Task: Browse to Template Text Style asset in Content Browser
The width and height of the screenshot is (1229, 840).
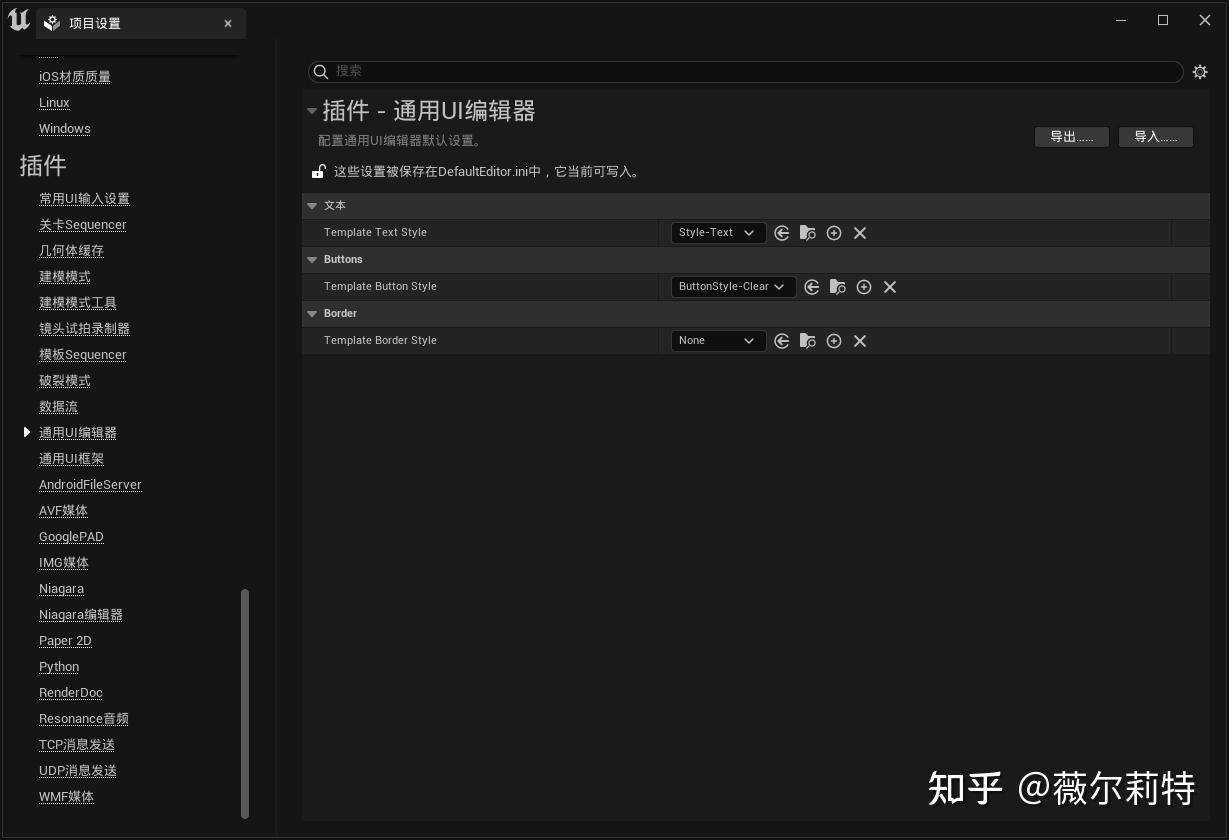Action: pyautogui.click(x=808, y=232)
